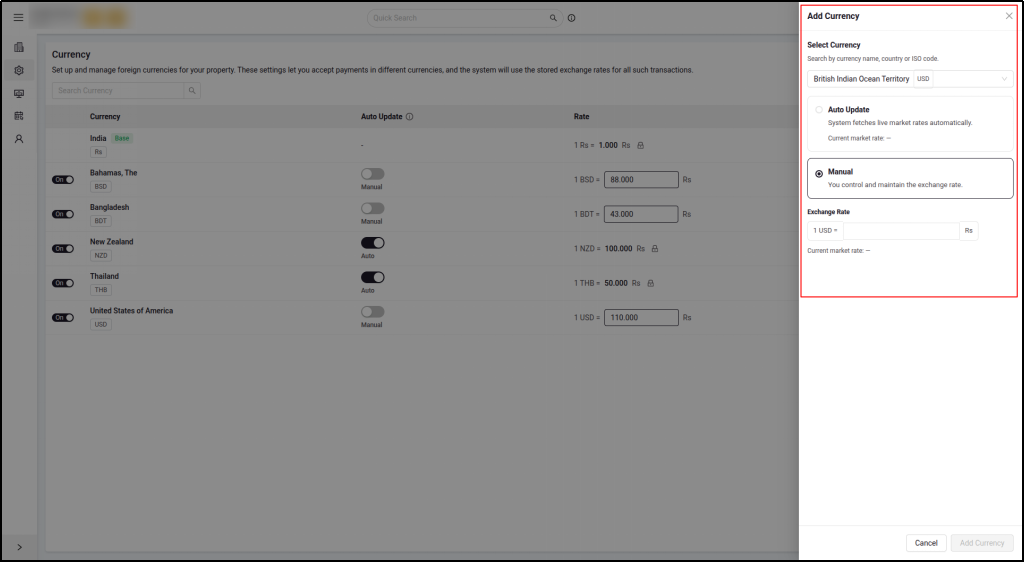
Task: Click the Search Currency input field
Action: coord(118,91)
